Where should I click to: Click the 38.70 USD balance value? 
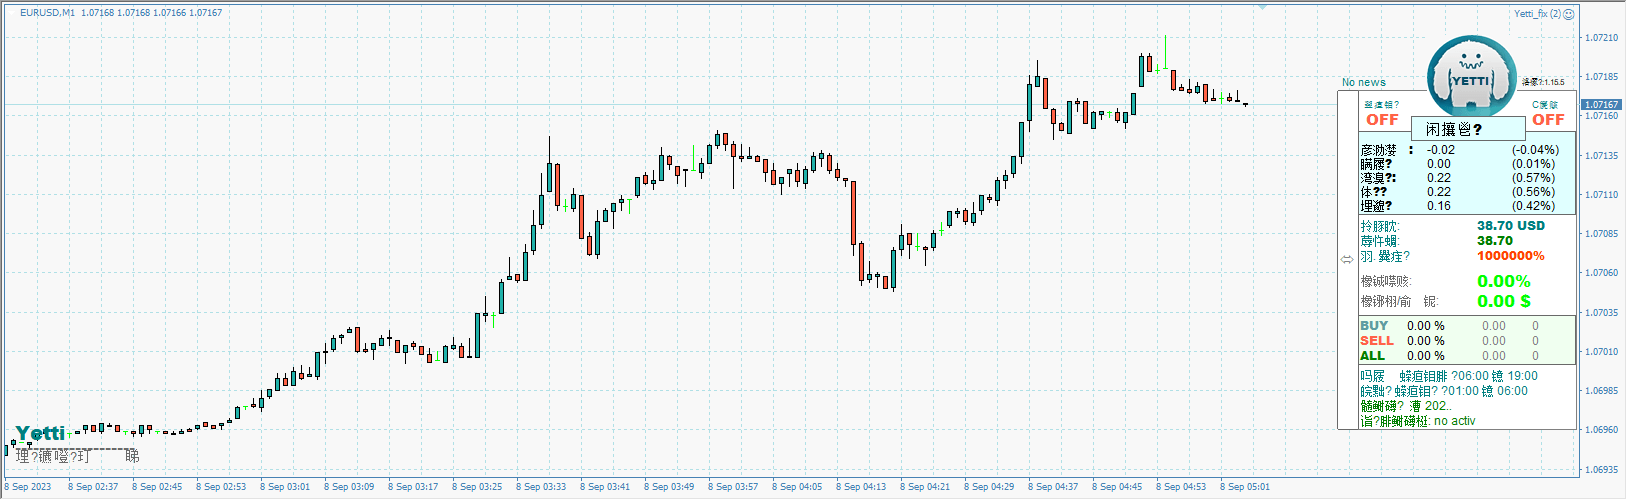[1511, 226]
